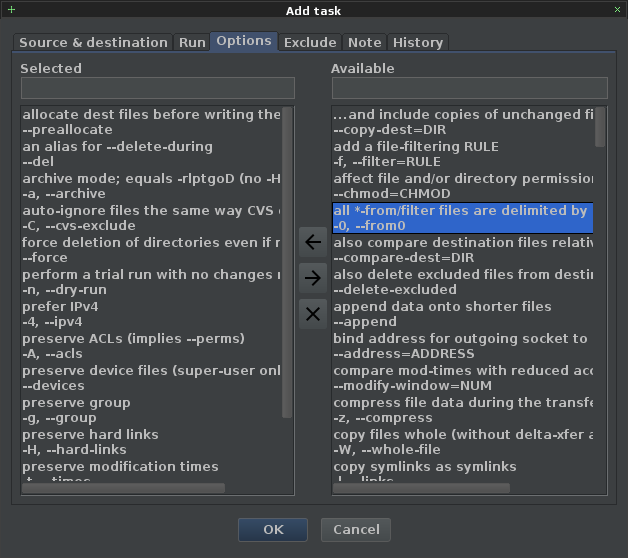Select '--compare-dest=DIR' option
This screenshot has height=558, width=628.
click(463, 250)
